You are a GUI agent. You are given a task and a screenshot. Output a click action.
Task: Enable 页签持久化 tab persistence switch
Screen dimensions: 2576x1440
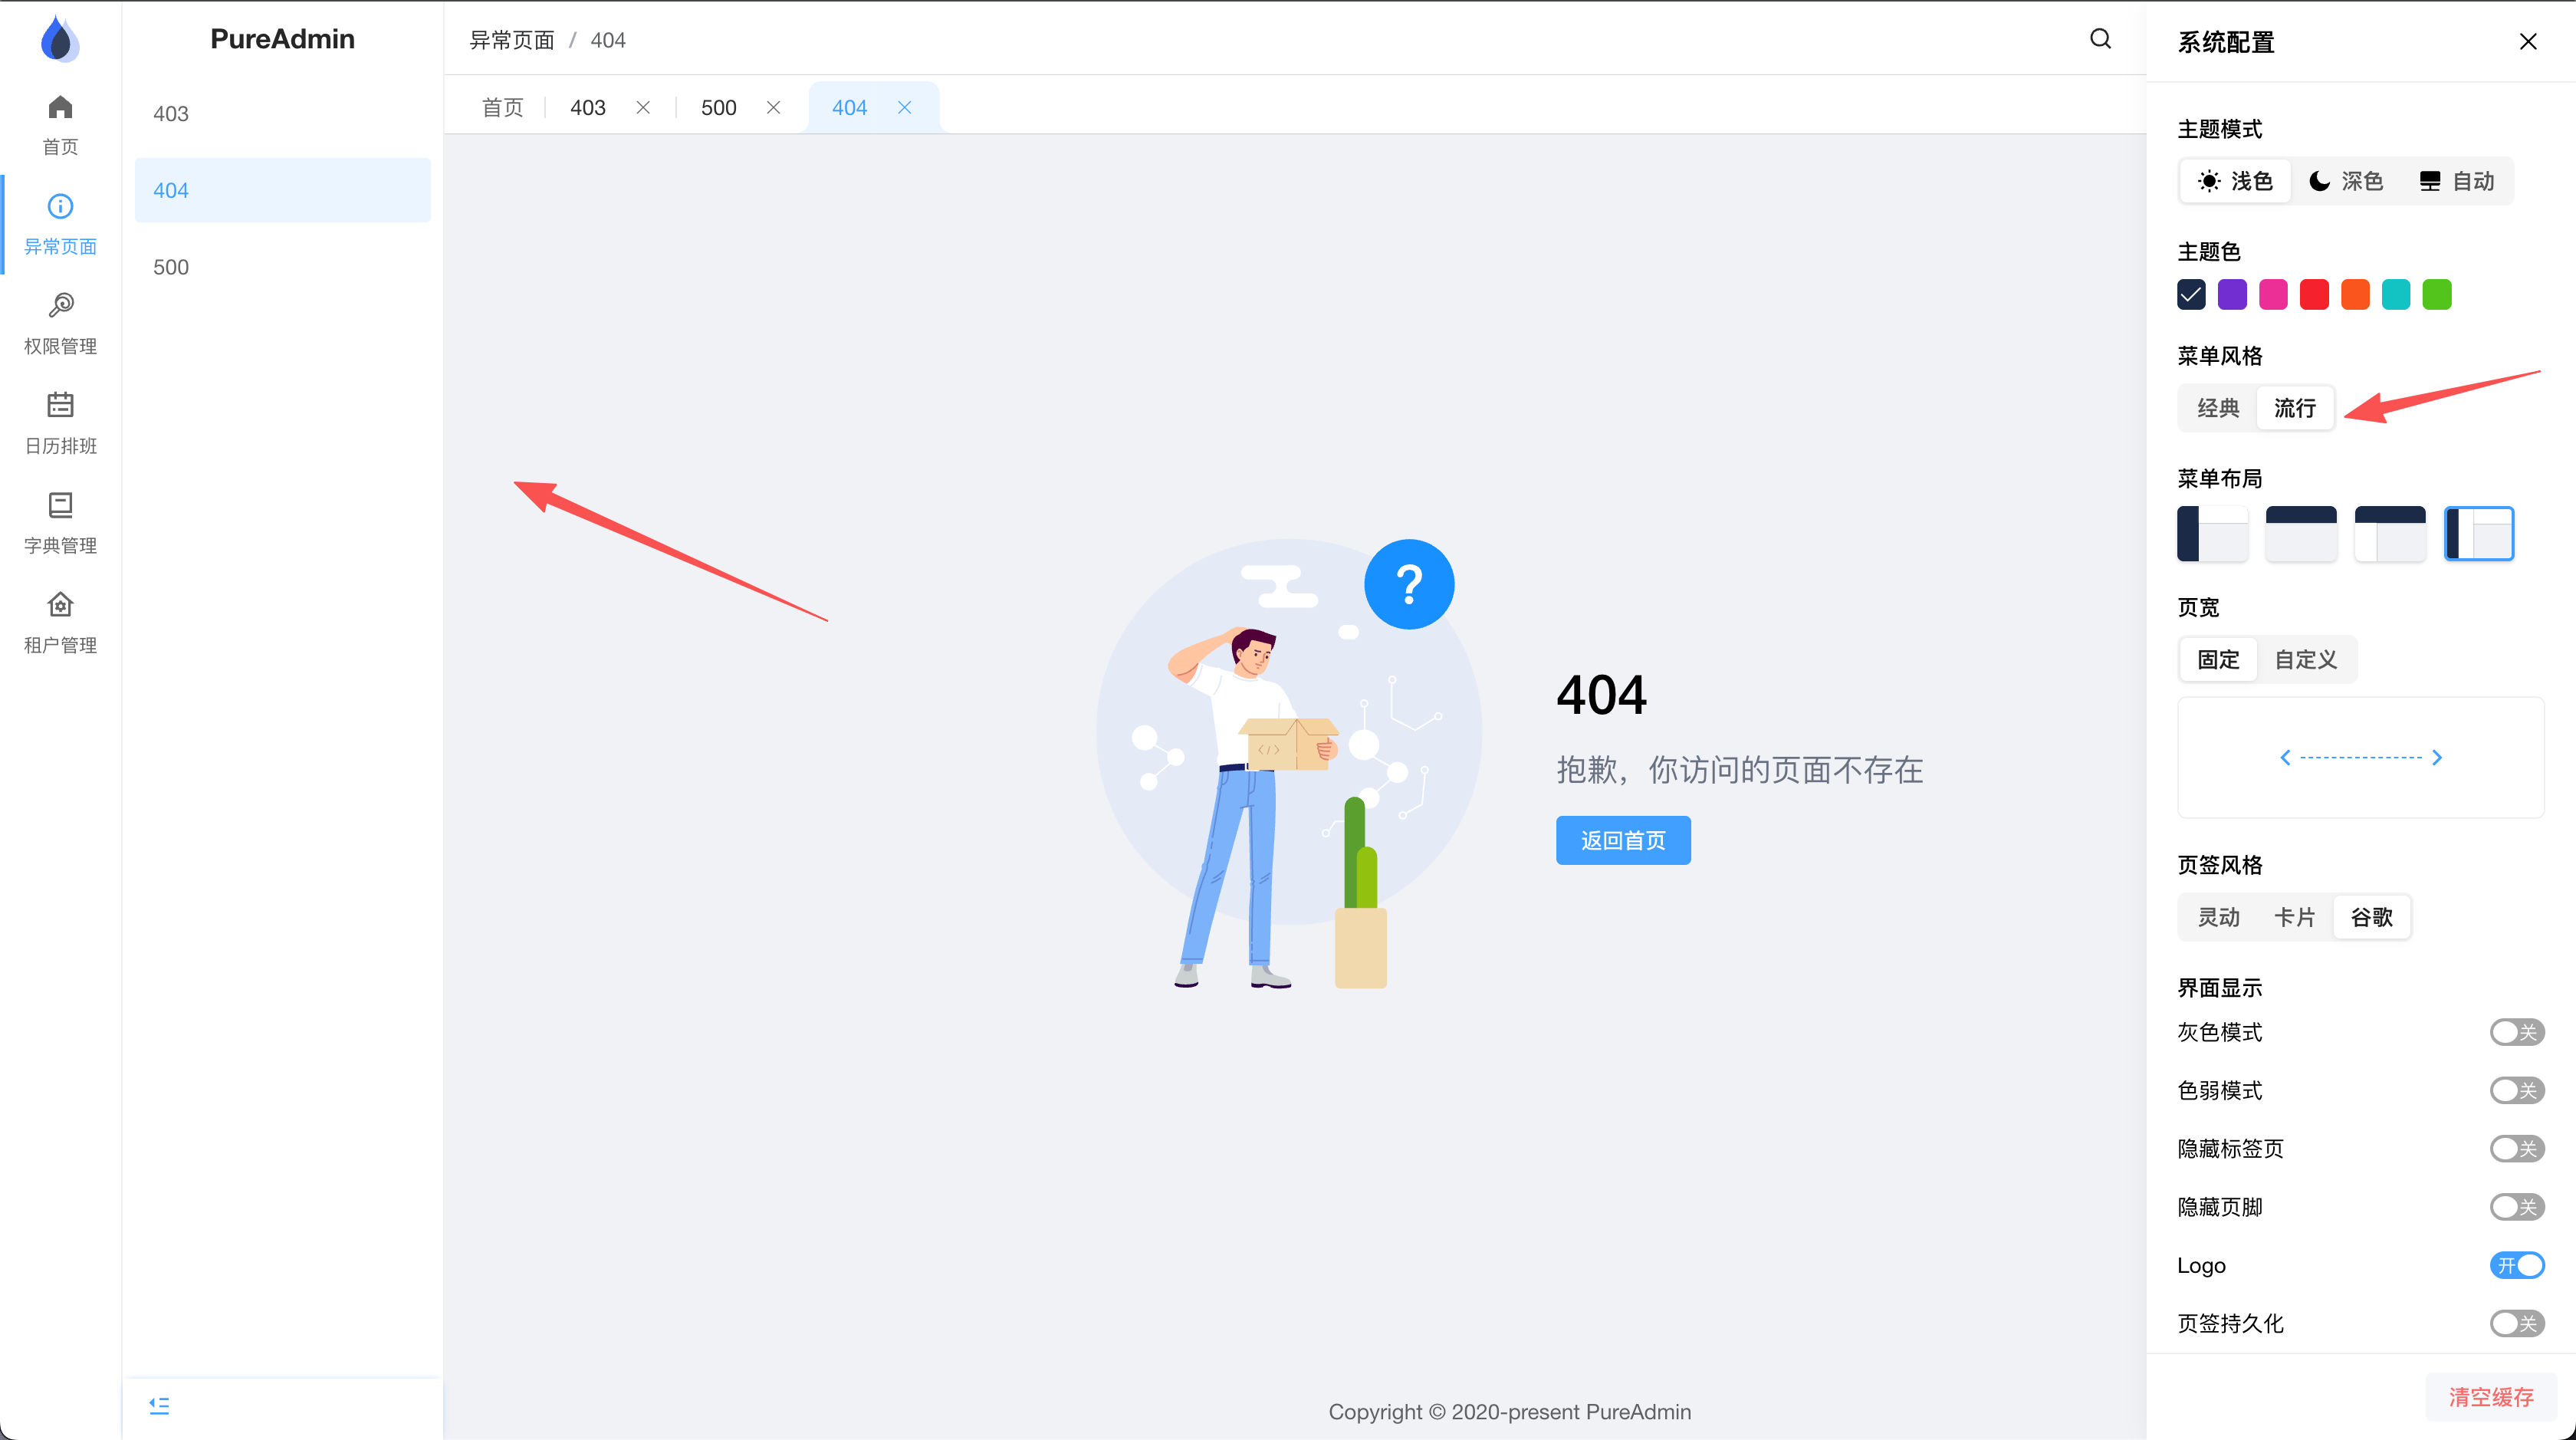2516,1323
